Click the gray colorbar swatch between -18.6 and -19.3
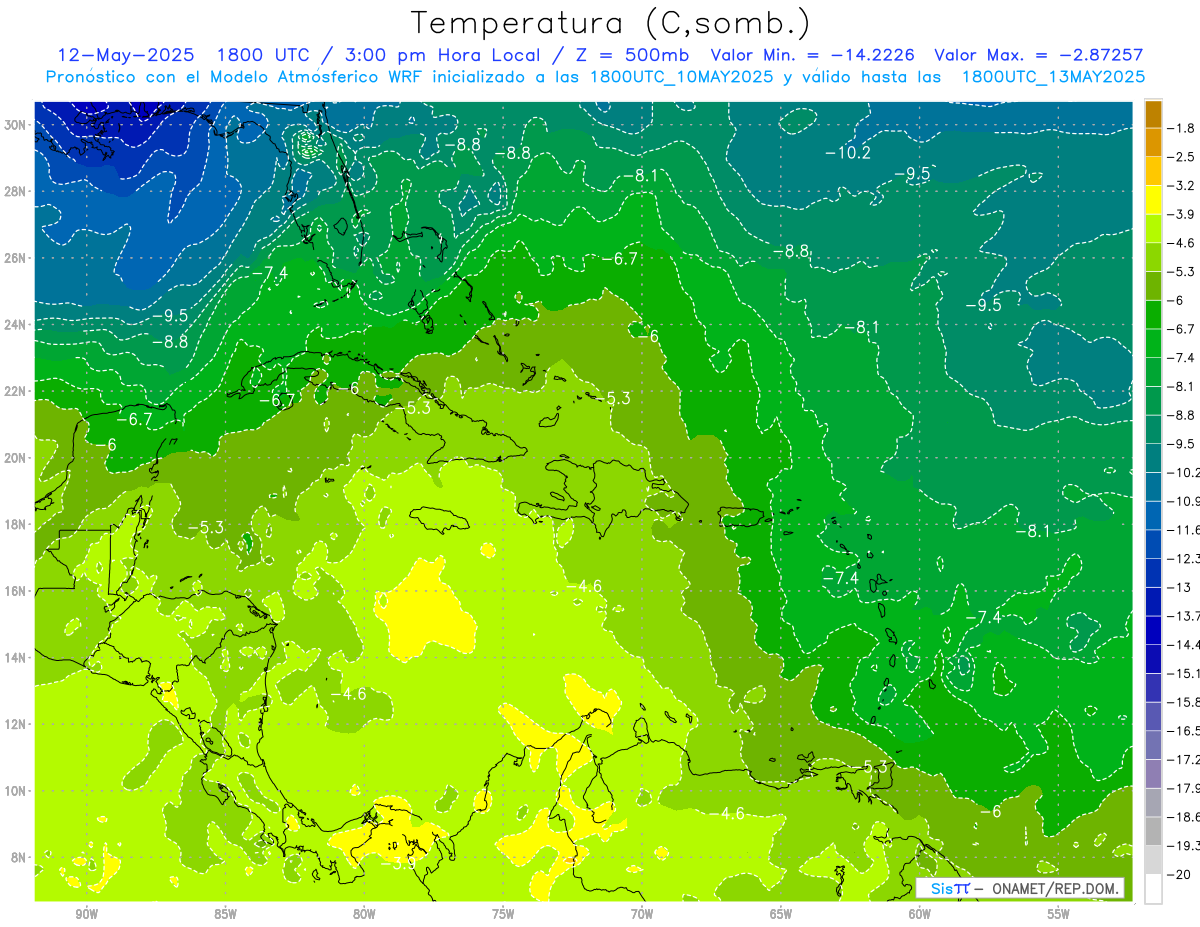 pyautogui.click(x=1153, y=830)
